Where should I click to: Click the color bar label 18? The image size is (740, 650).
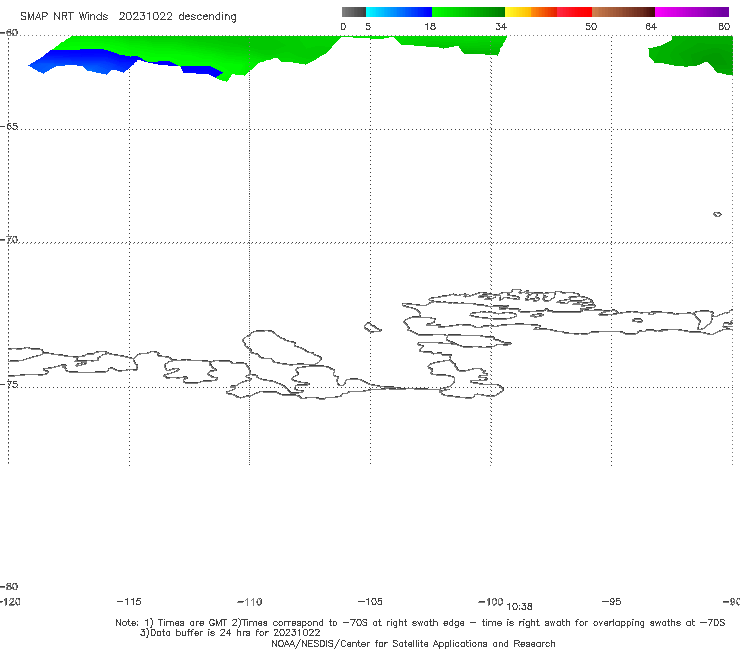[430, 27]
